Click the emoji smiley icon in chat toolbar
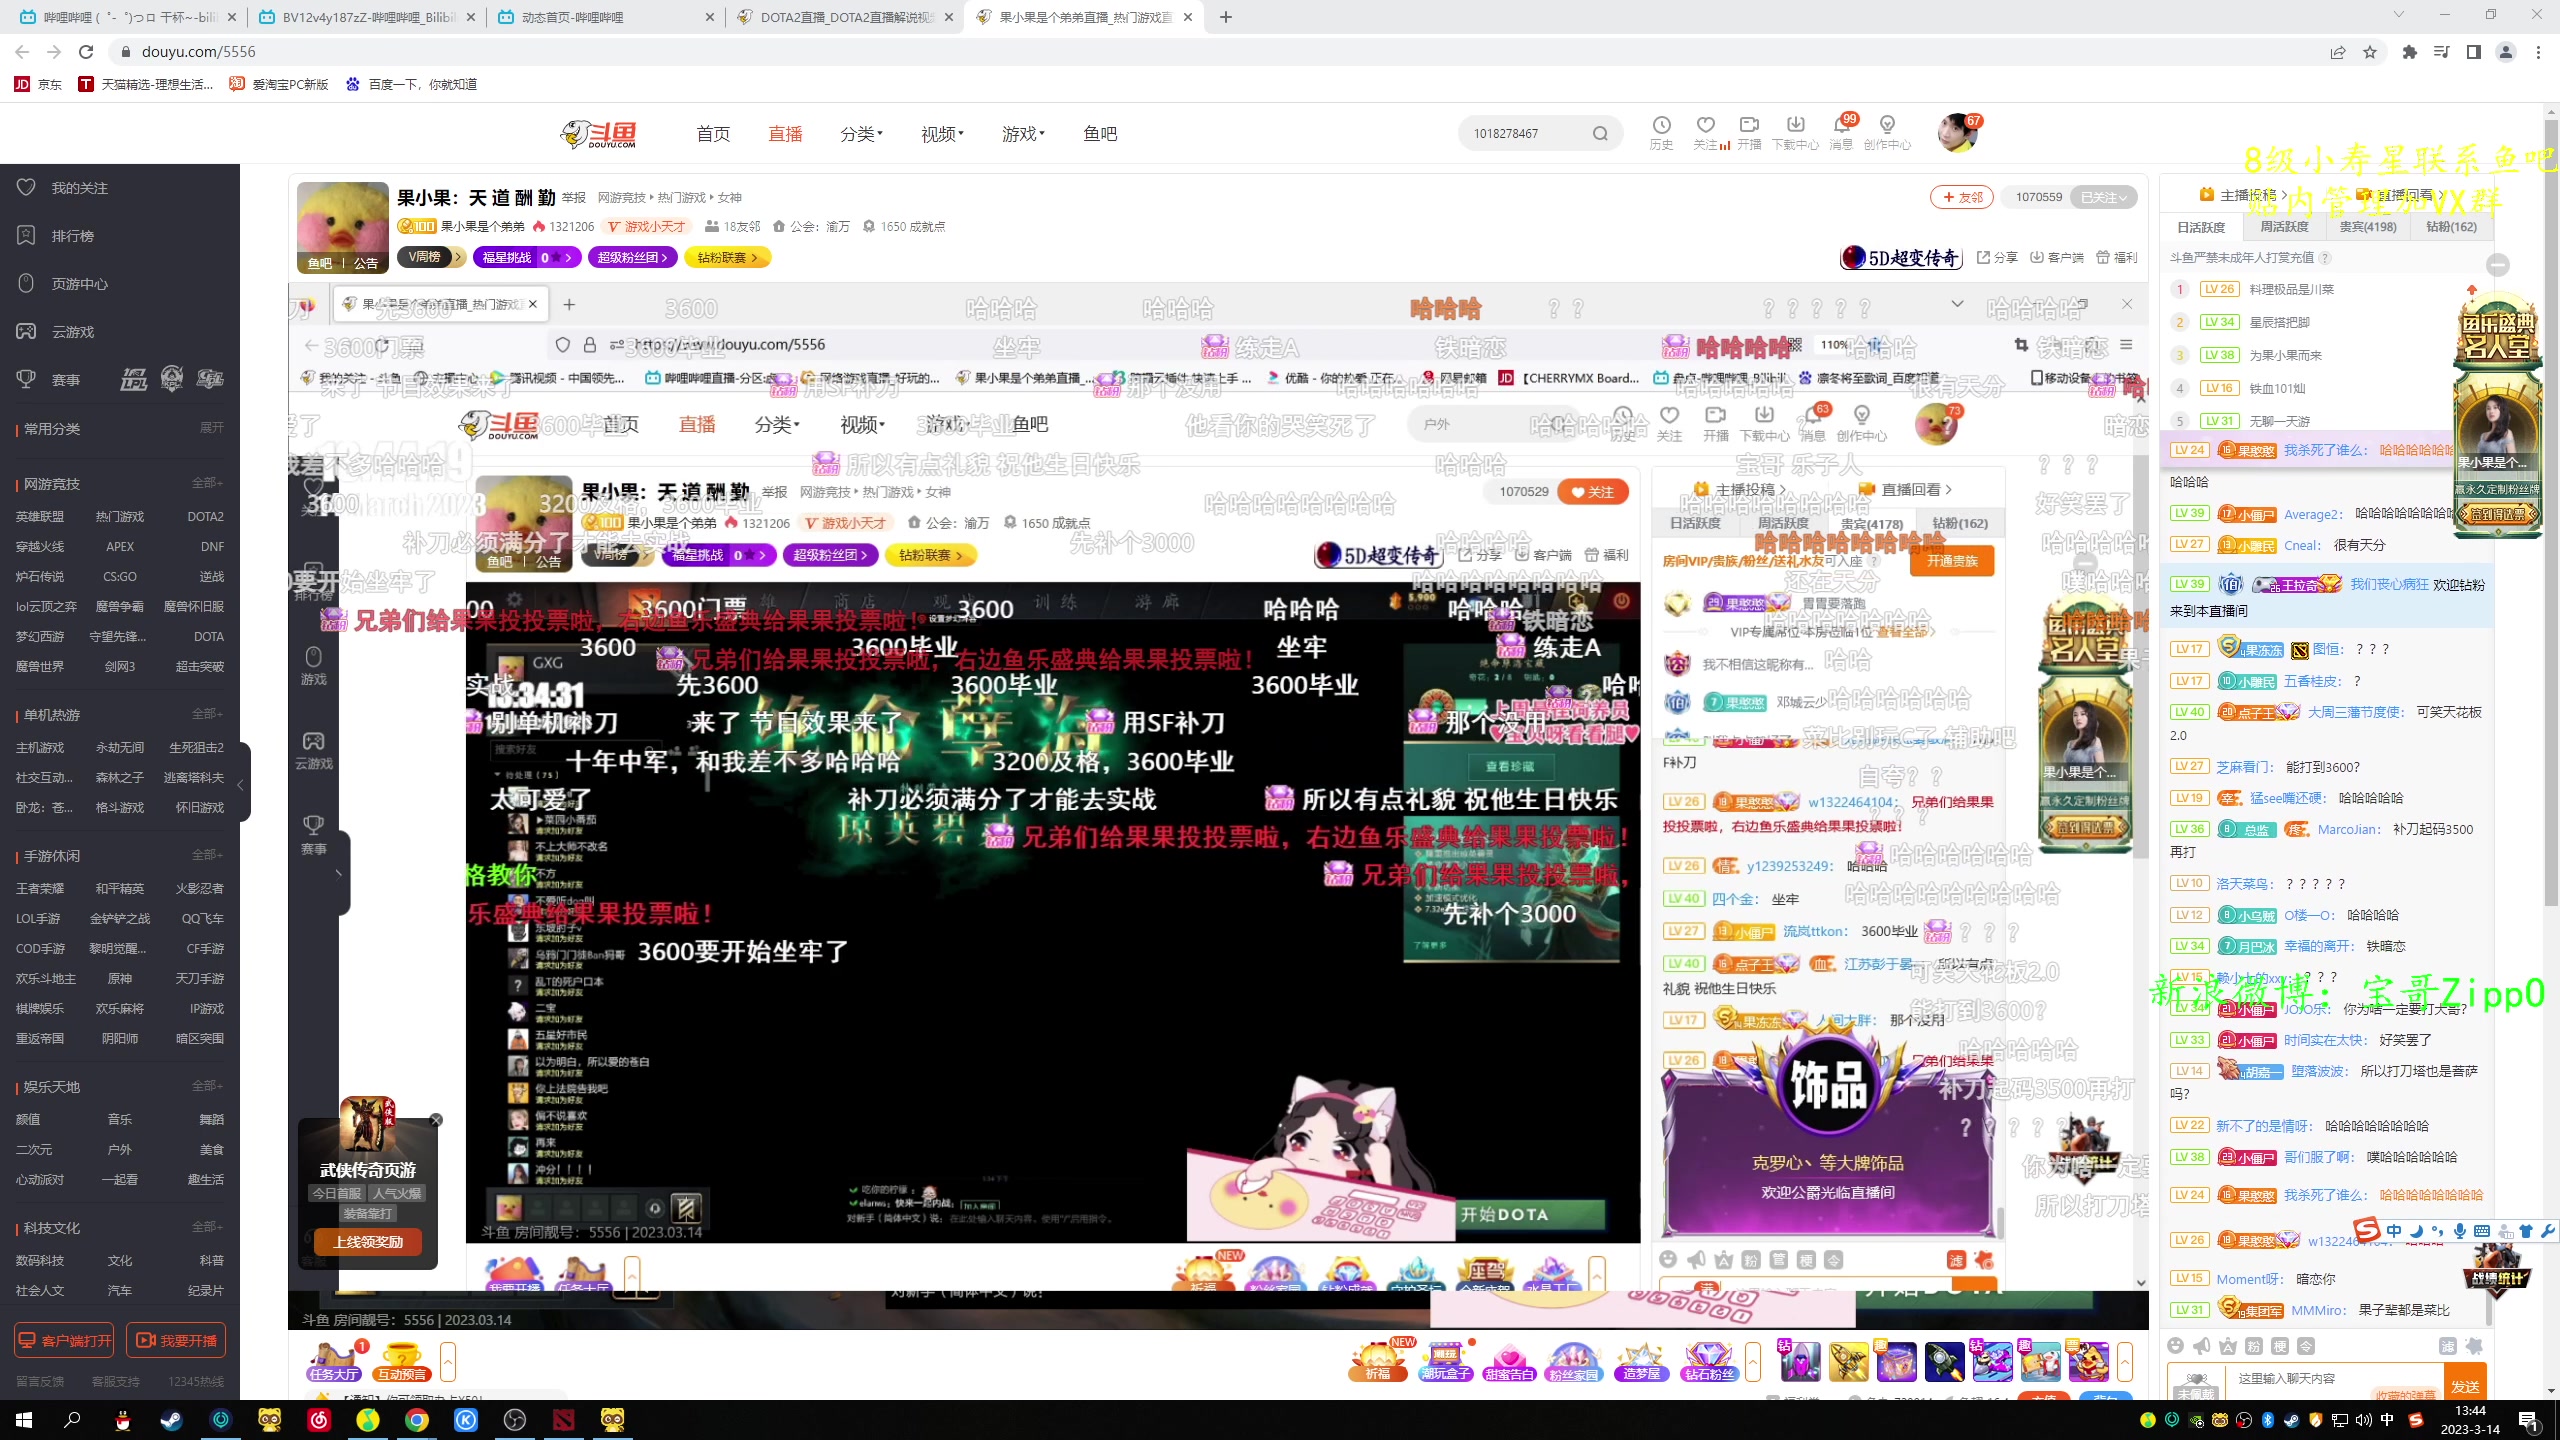 [2175, 1346]
